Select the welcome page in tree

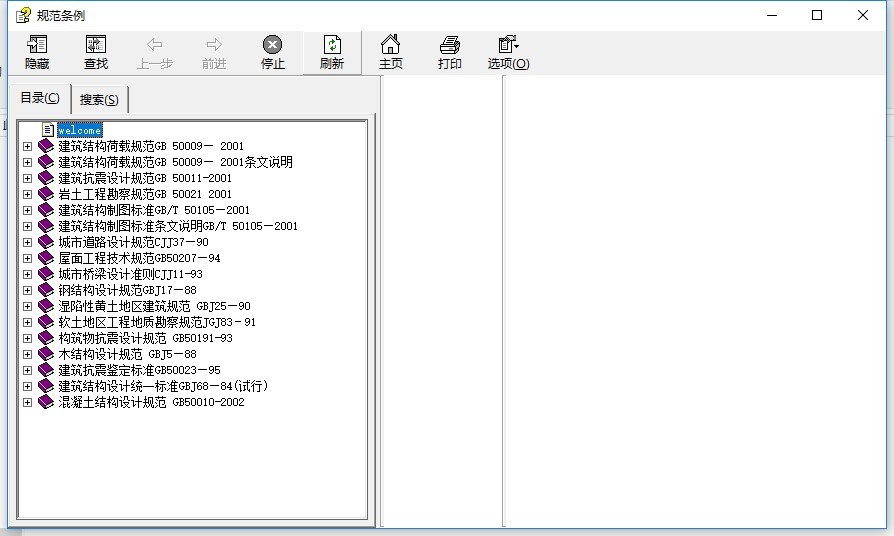tap(79, 130)
